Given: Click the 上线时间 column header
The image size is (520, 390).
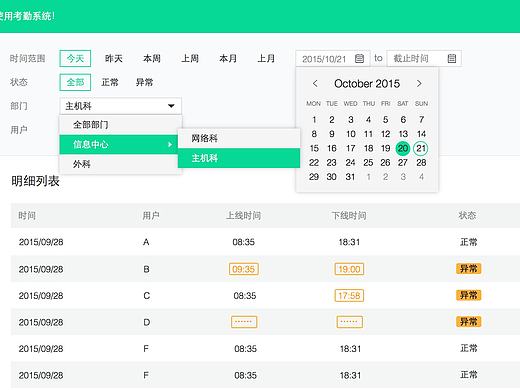Looking at the screenshot, I should coord(244,216).
